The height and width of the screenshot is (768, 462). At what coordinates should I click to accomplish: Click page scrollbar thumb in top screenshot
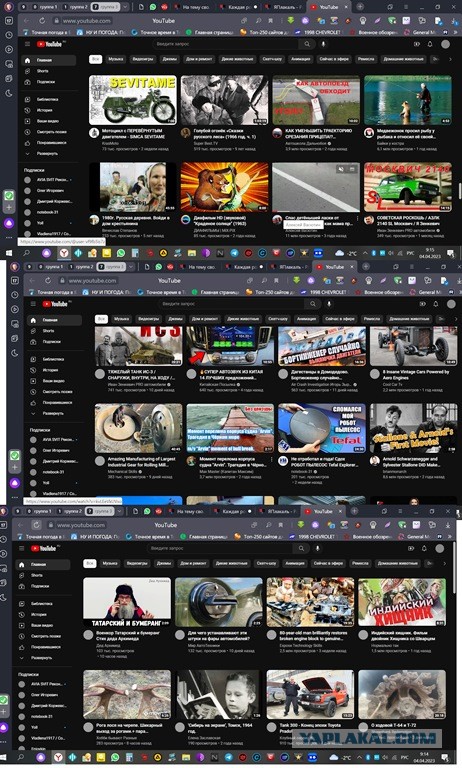click(x=460, y=190)
